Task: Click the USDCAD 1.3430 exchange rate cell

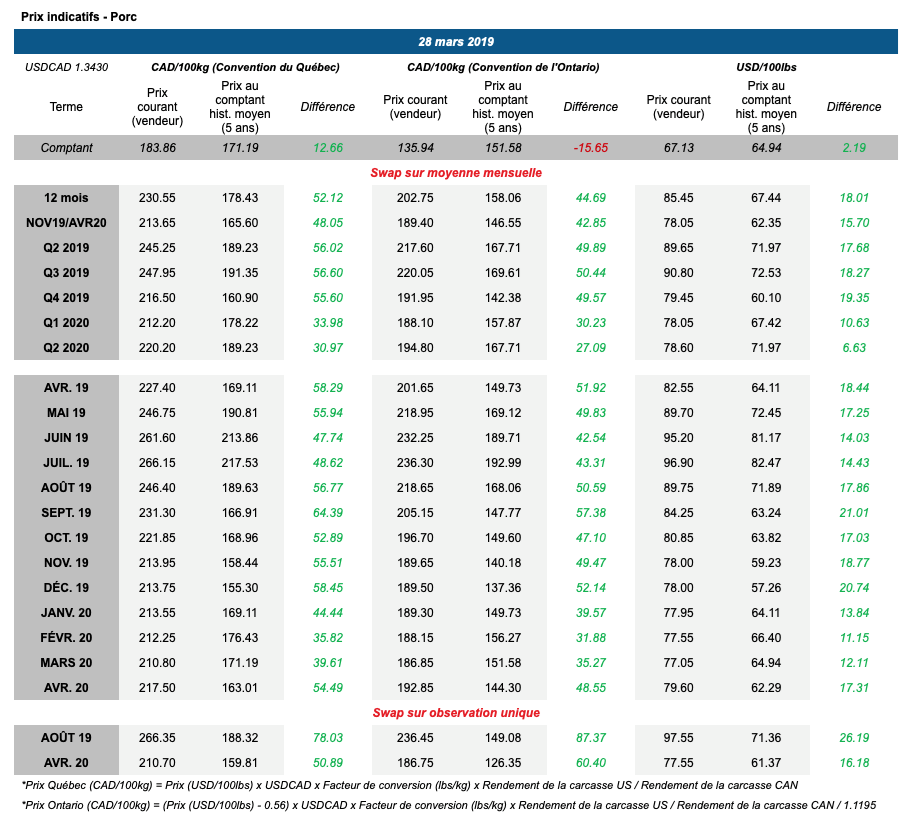Action: (x=66, y=67)
